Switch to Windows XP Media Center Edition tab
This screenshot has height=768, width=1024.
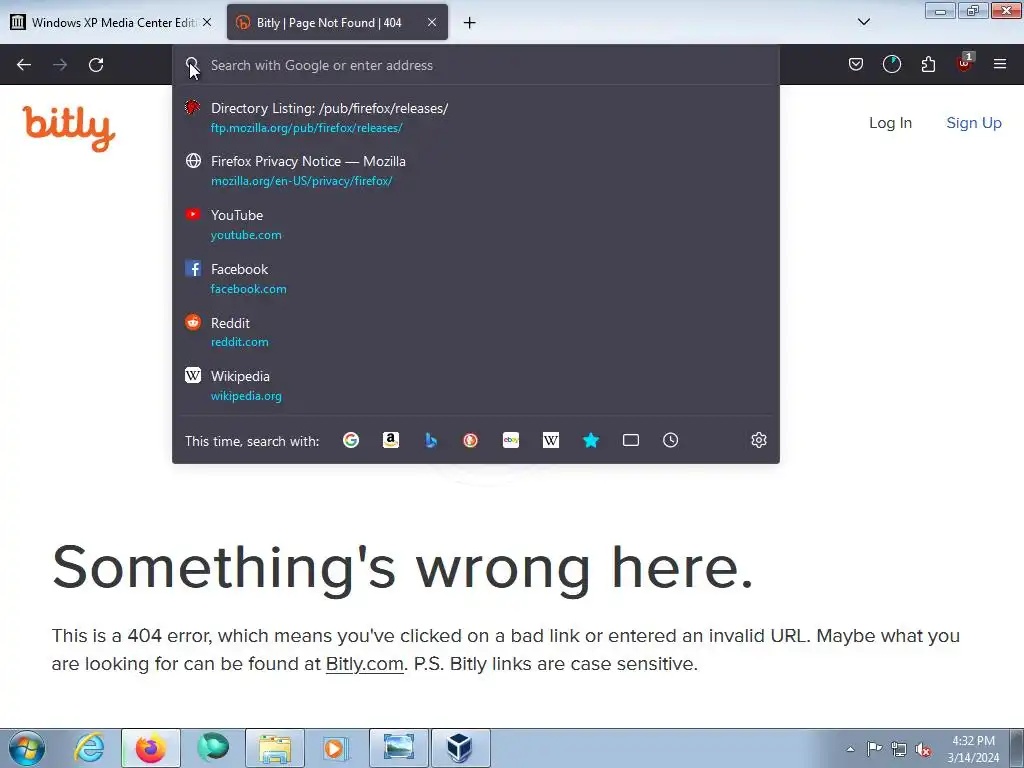pyautogui.click(x=110, y=23)
